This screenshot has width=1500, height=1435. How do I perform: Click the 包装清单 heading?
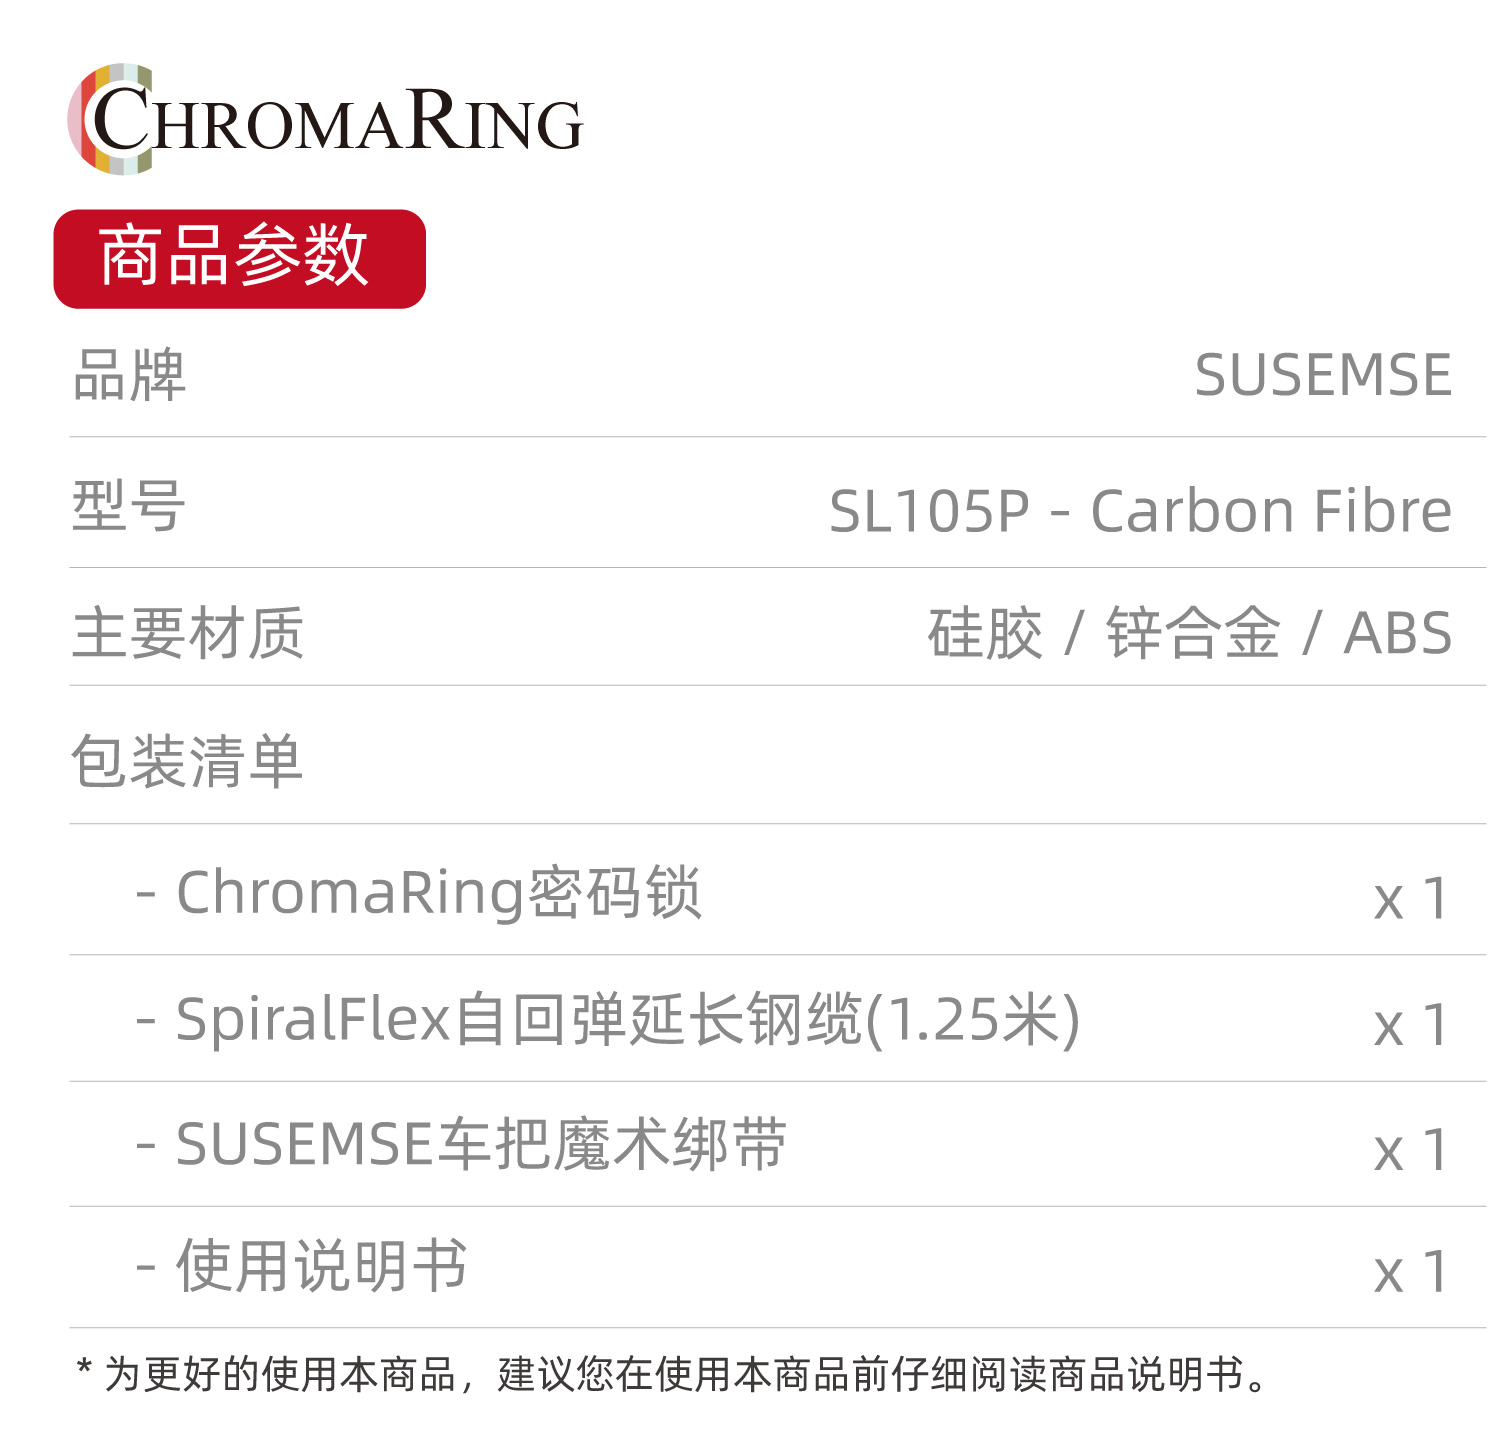click(x=187, y=761)
